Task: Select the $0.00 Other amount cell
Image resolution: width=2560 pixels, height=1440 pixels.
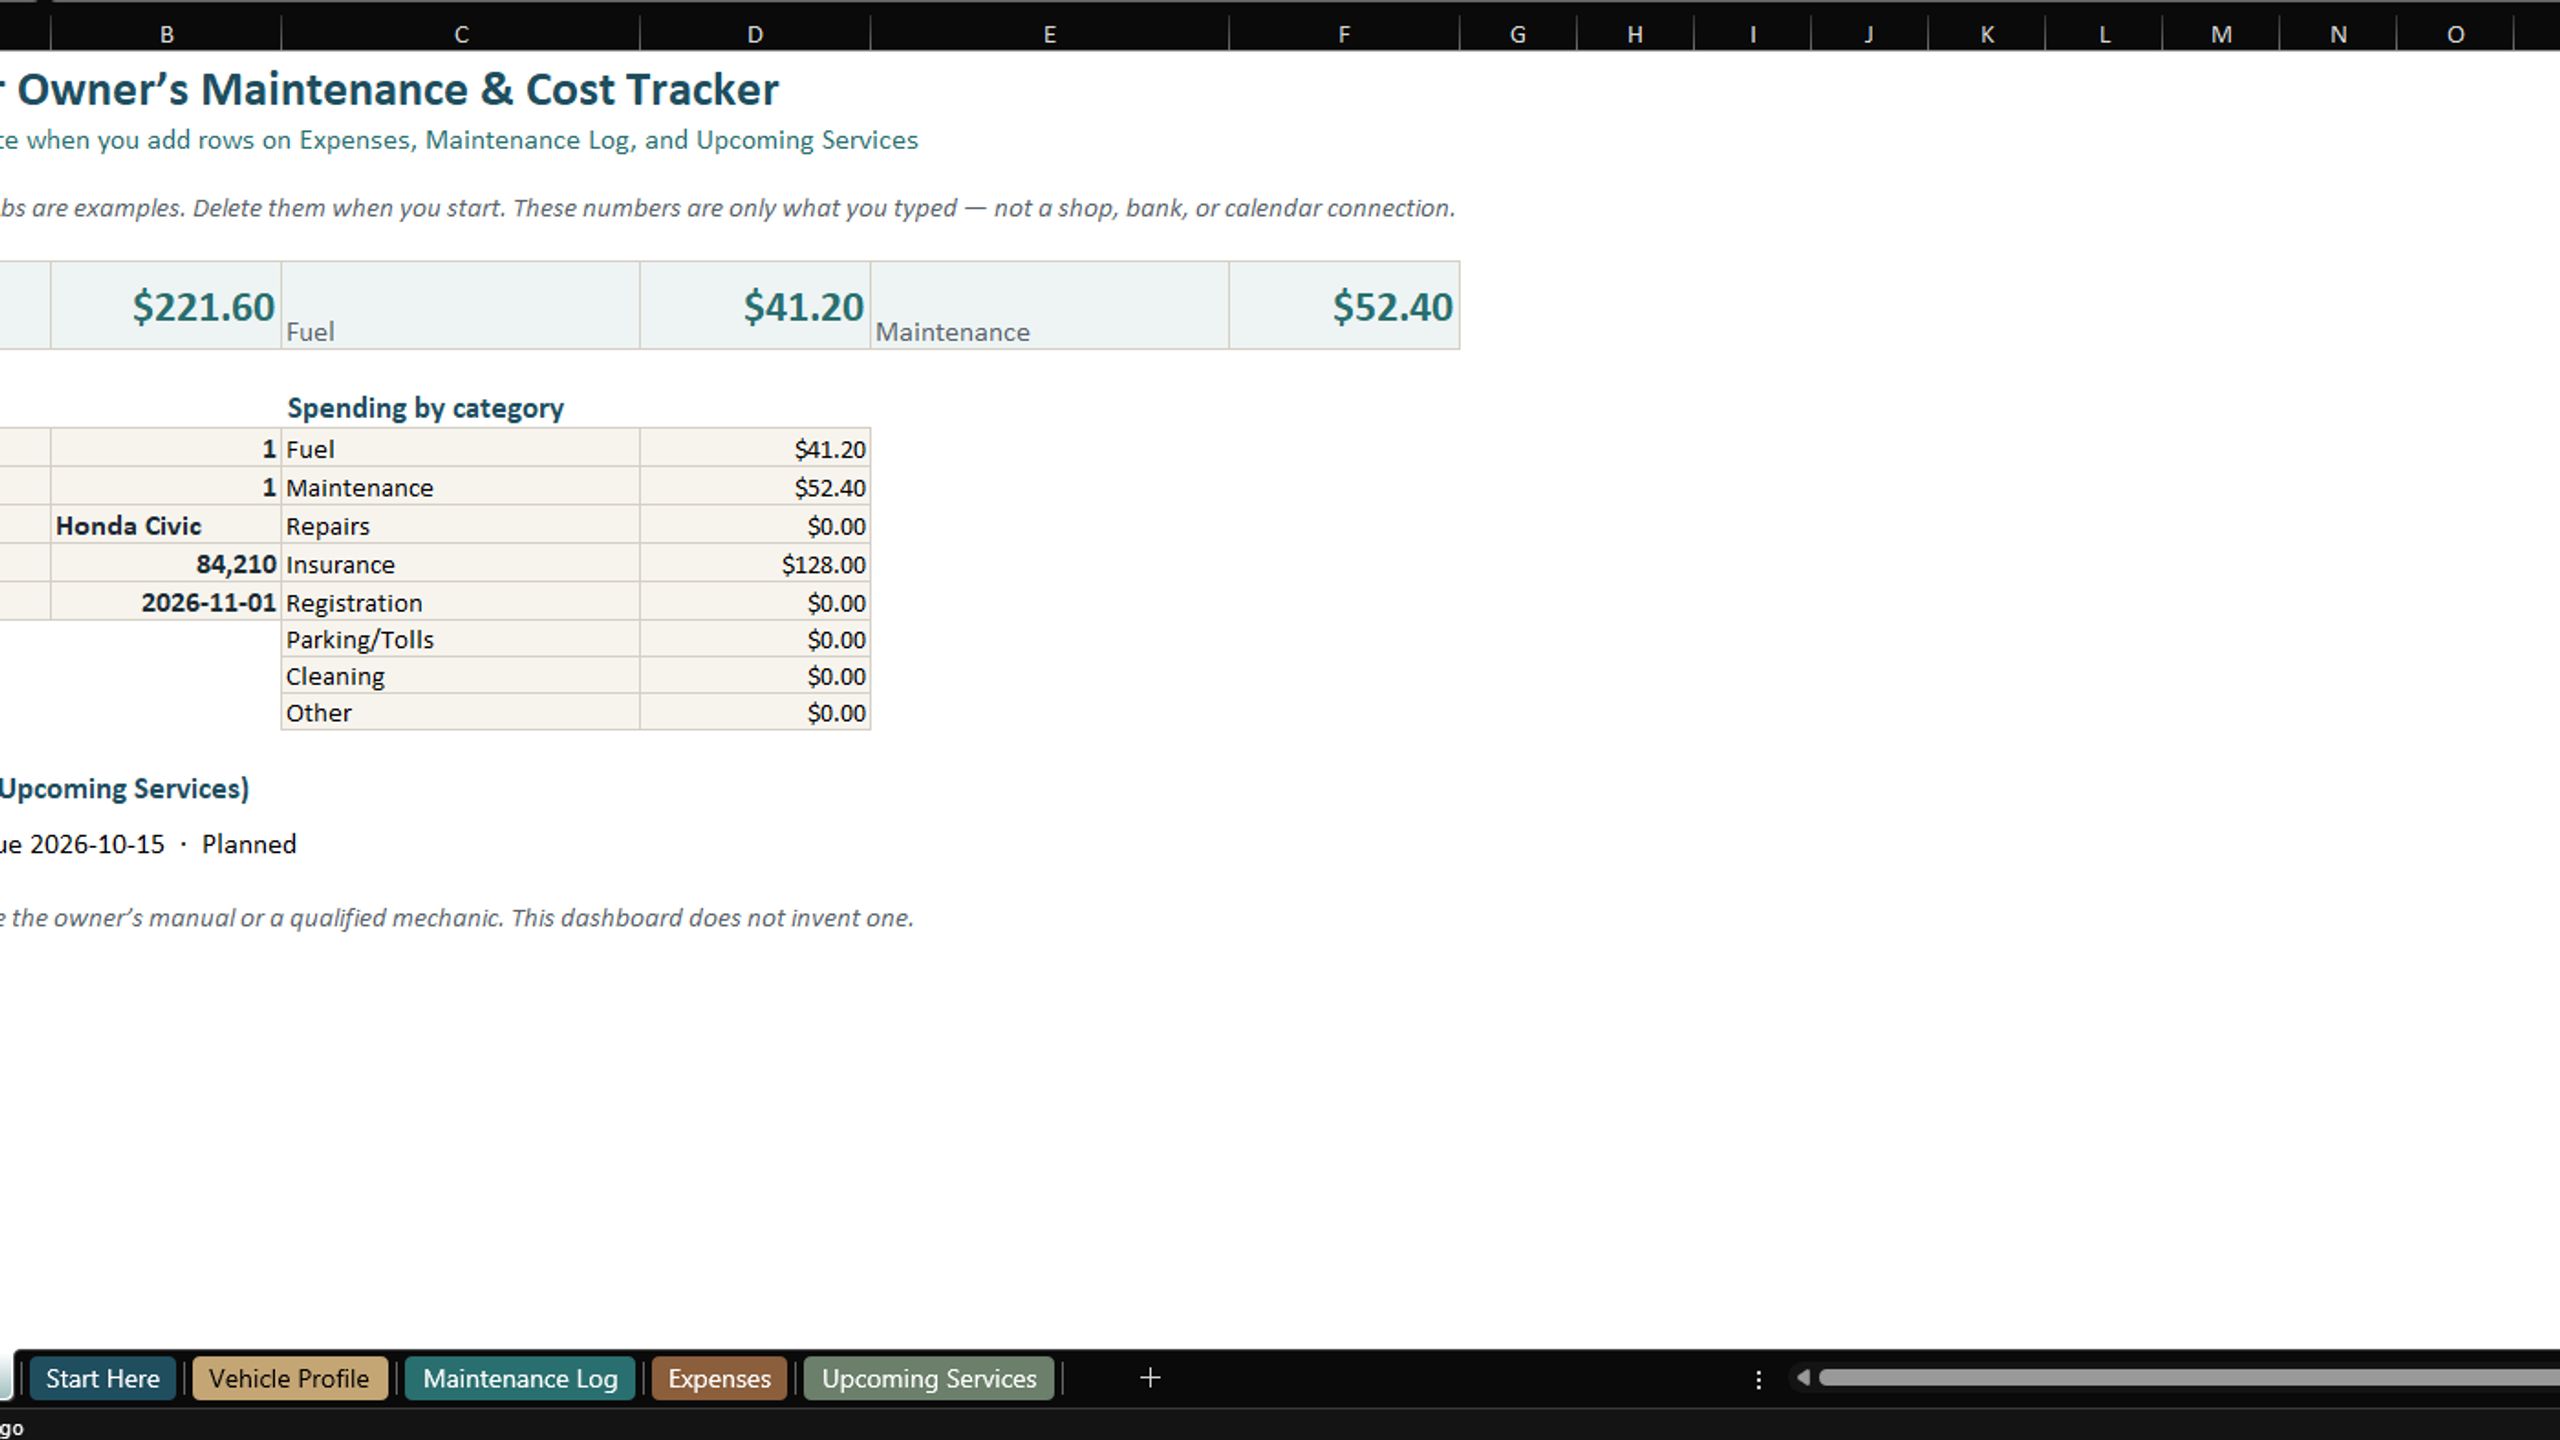Action: (755, 713)
